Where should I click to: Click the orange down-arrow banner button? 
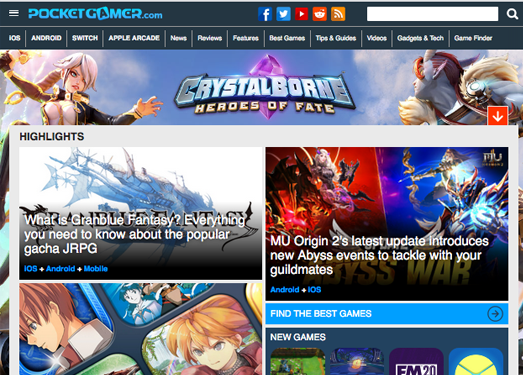point(498,116)
